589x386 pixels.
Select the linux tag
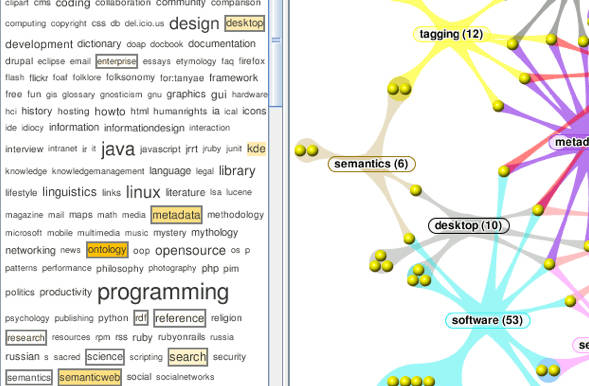(x=143, y=193)
